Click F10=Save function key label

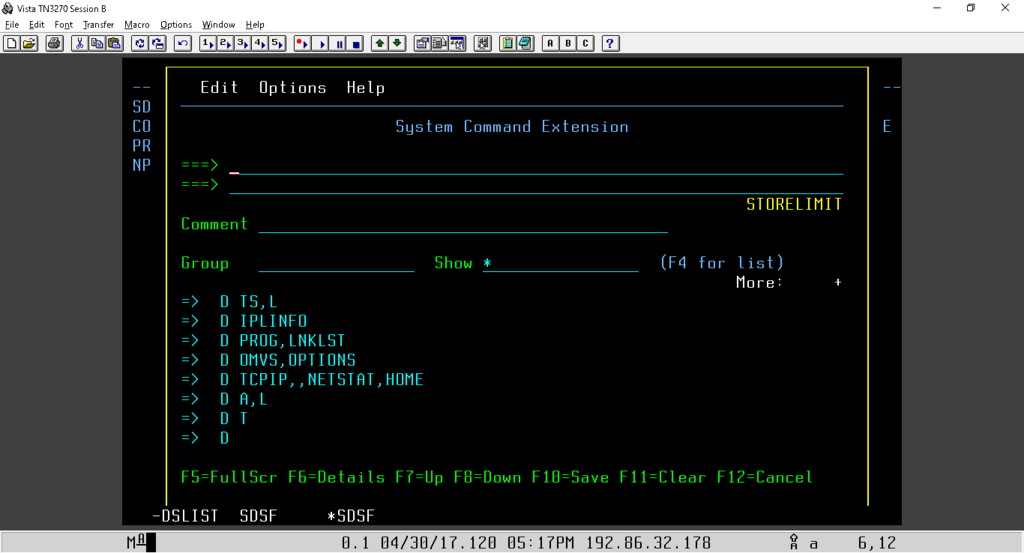(x=570, y=478)
